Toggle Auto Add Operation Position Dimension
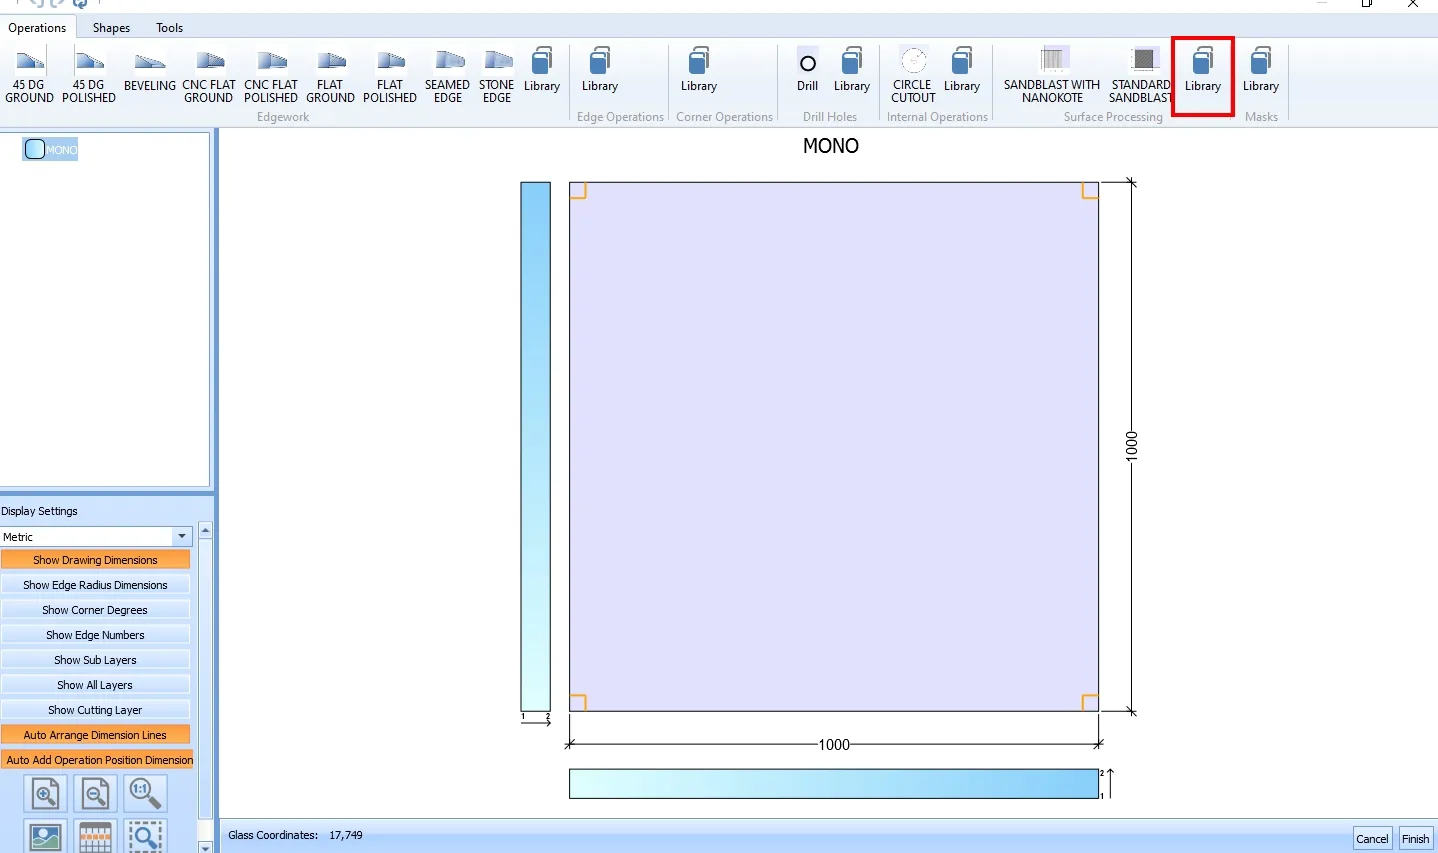The height and width of the screenshot is (853, 1438). (98, 760)
